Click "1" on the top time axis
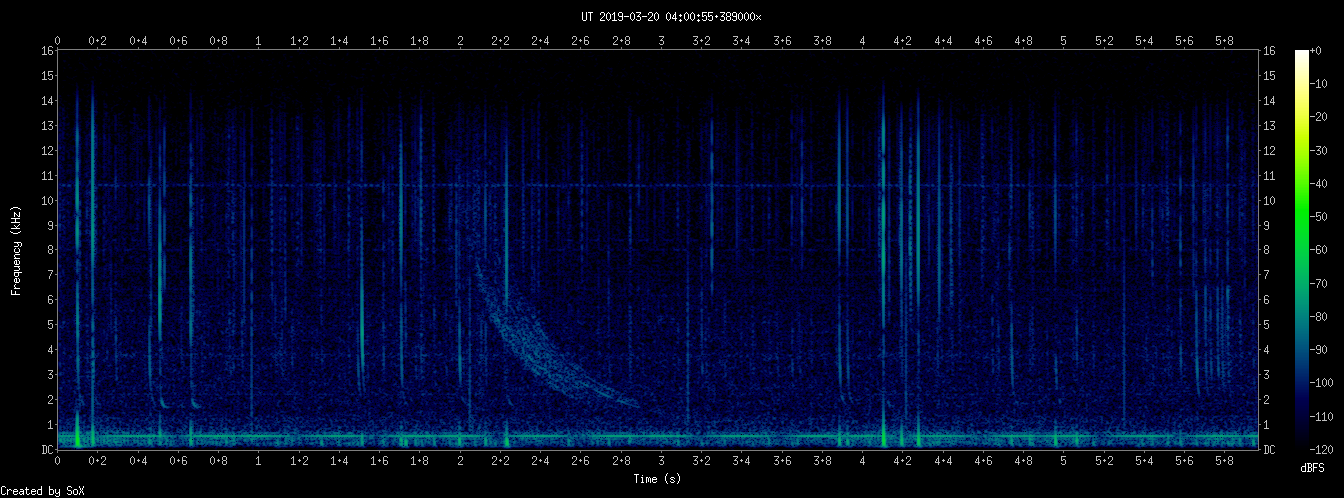1344x498 pixels. 259,41
